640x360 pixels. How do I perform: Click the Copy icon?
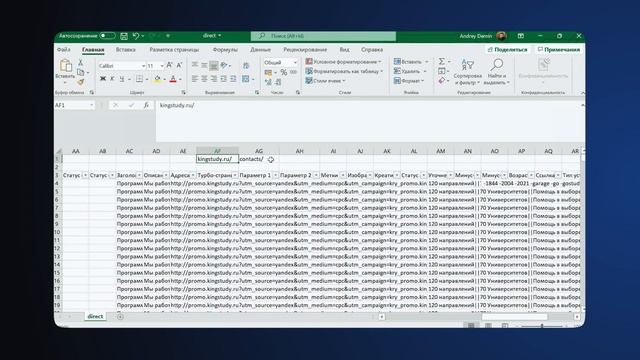click(81, 72)
